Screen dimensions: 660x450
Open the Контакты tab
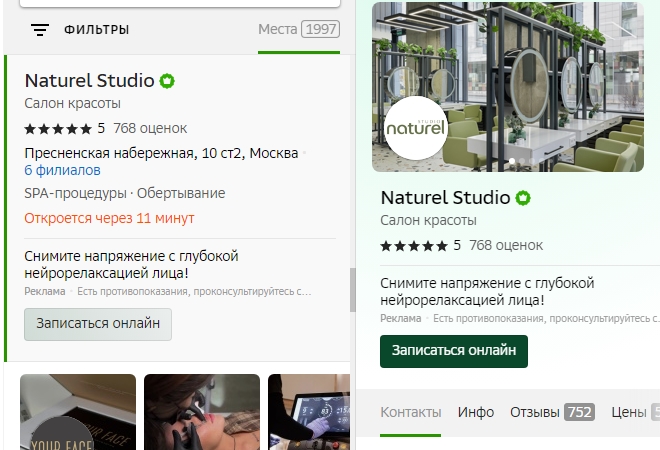[410, 412]
